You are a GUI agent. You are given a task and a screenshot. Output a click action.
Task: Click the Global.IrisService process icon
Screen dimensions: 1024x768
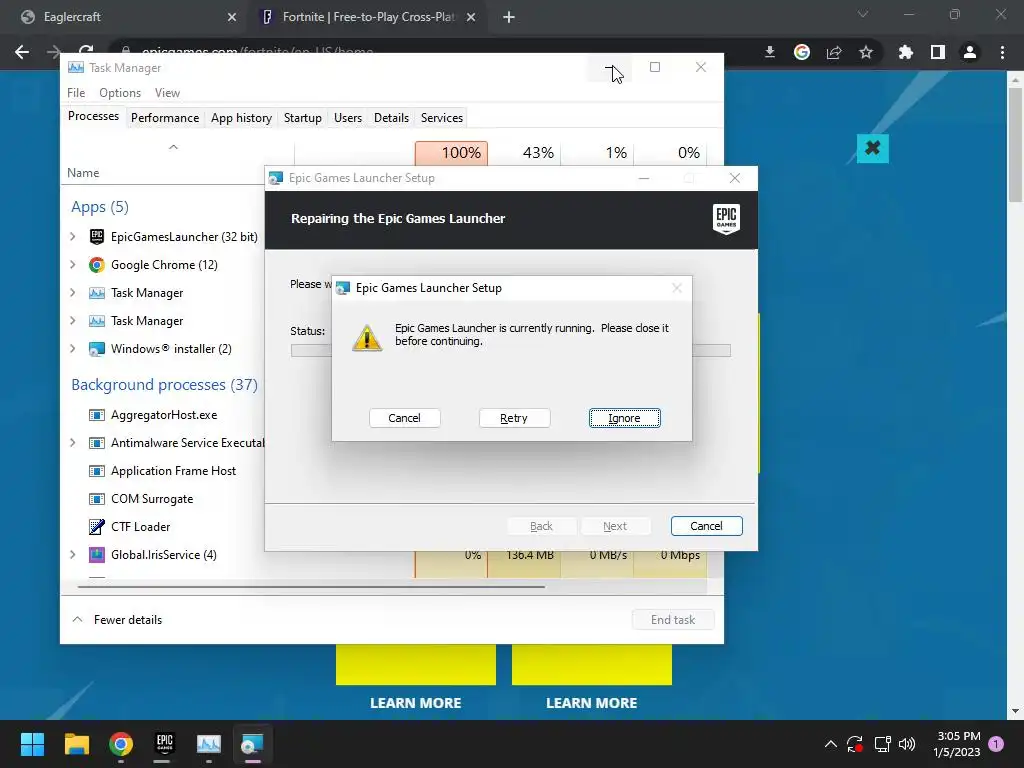(x=97, y=554)
